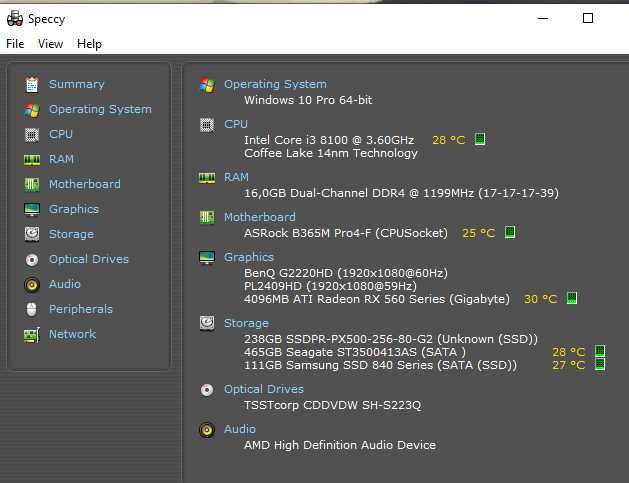Click the Storage heading link in summary
629x483 pixels.
246,323
